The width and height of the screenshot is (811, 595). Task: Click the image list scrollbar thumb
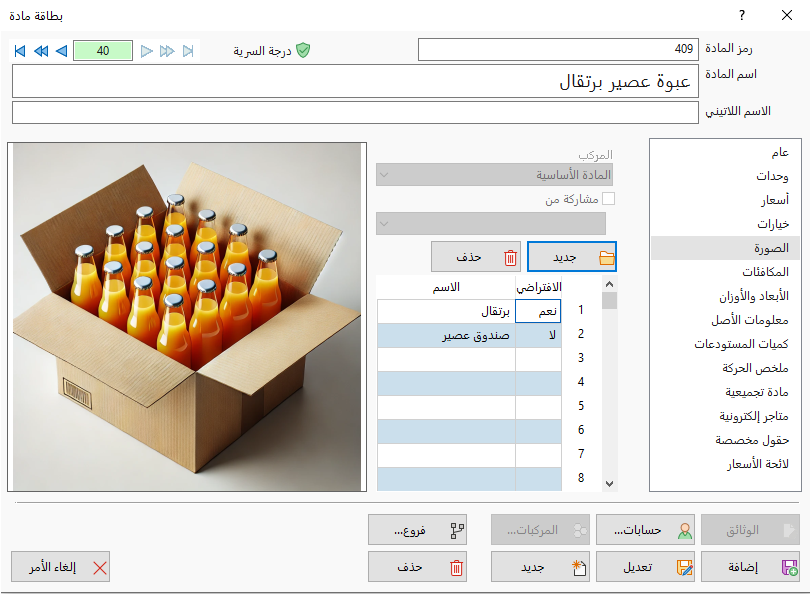point(609,301)
